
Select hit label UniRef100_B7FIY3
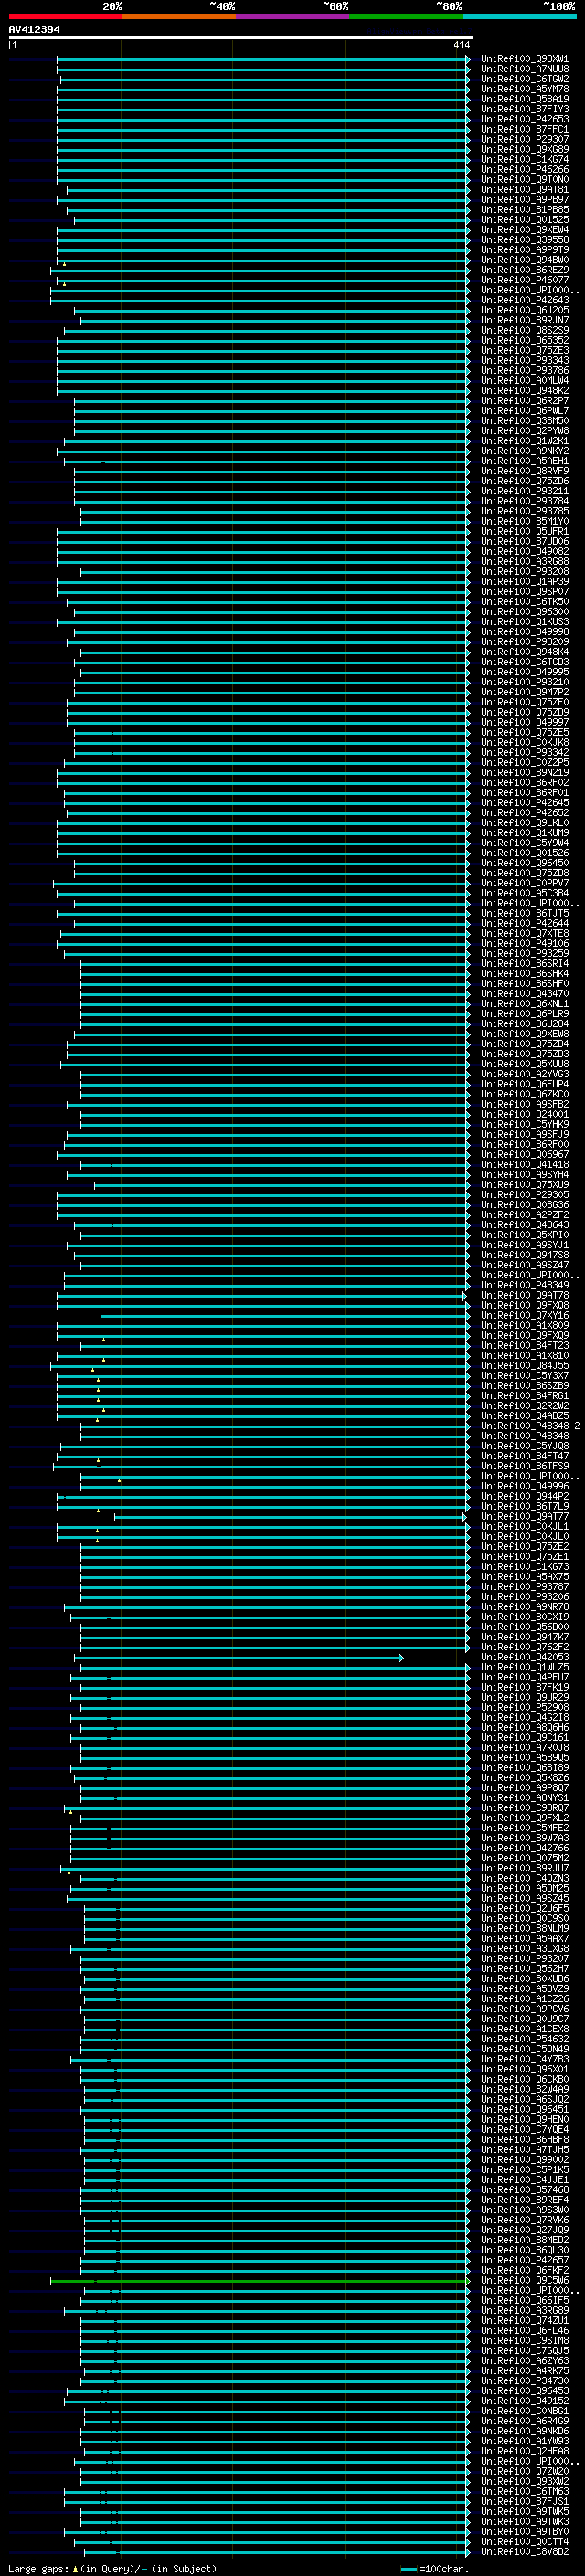pyautogui.click(x=525, y=109)
